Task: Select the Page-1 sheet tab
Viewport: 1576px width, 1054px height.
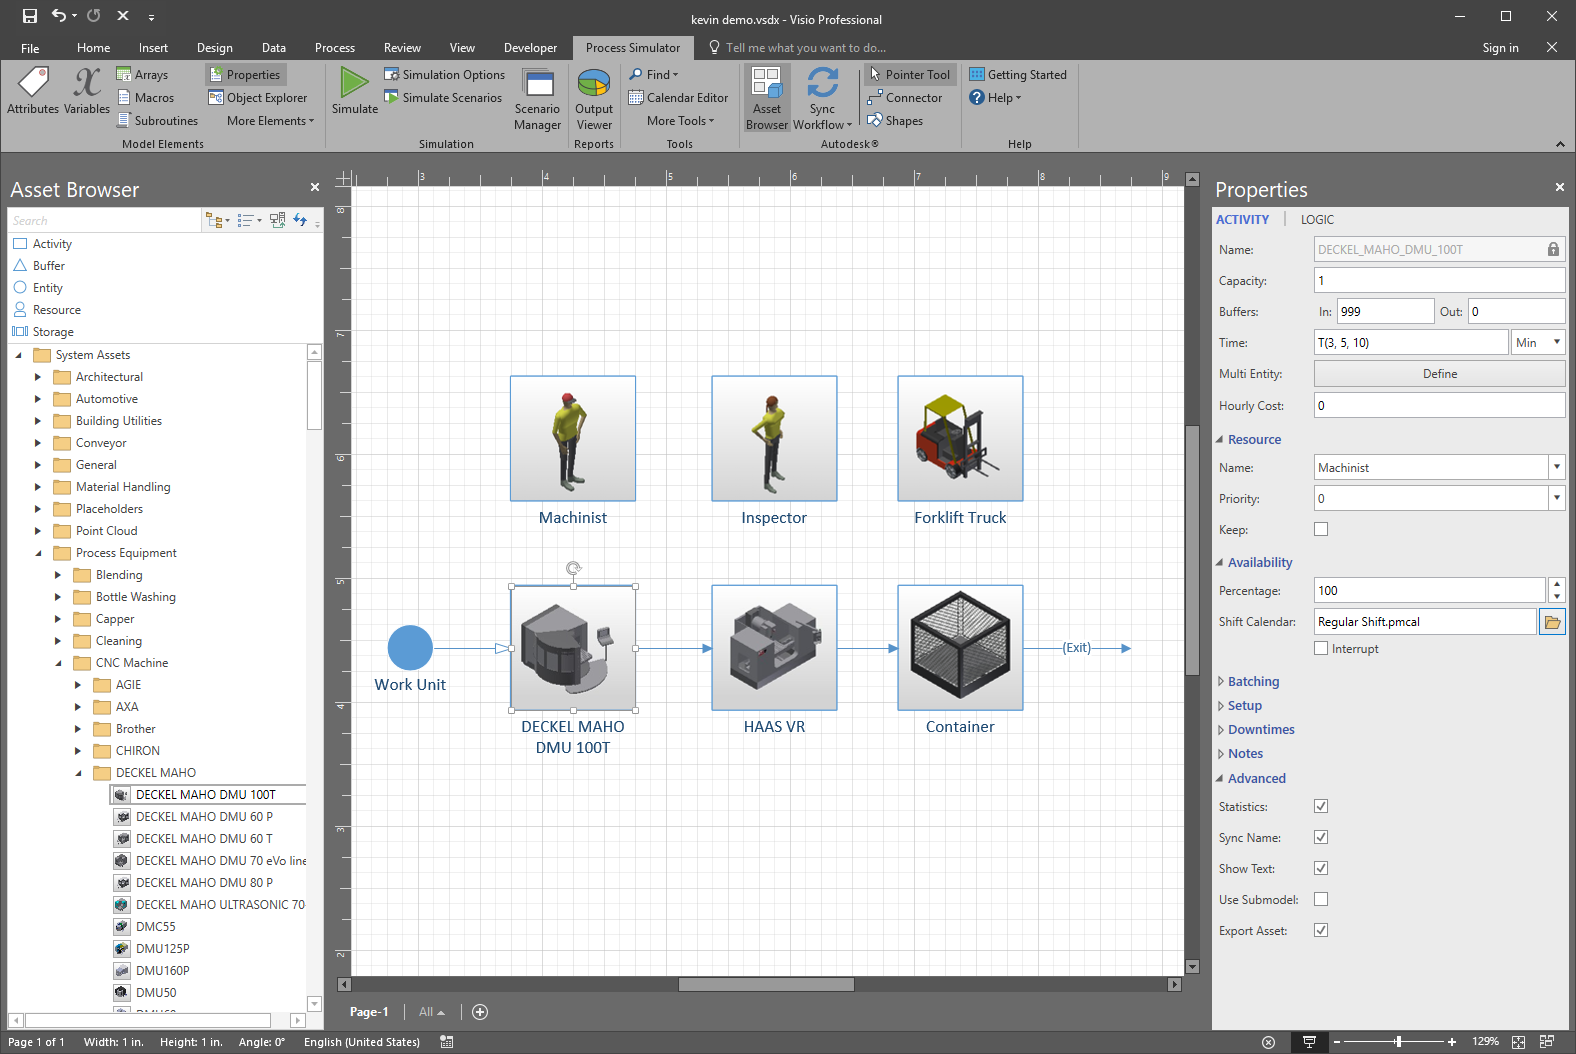Action: coord(369,1012)
